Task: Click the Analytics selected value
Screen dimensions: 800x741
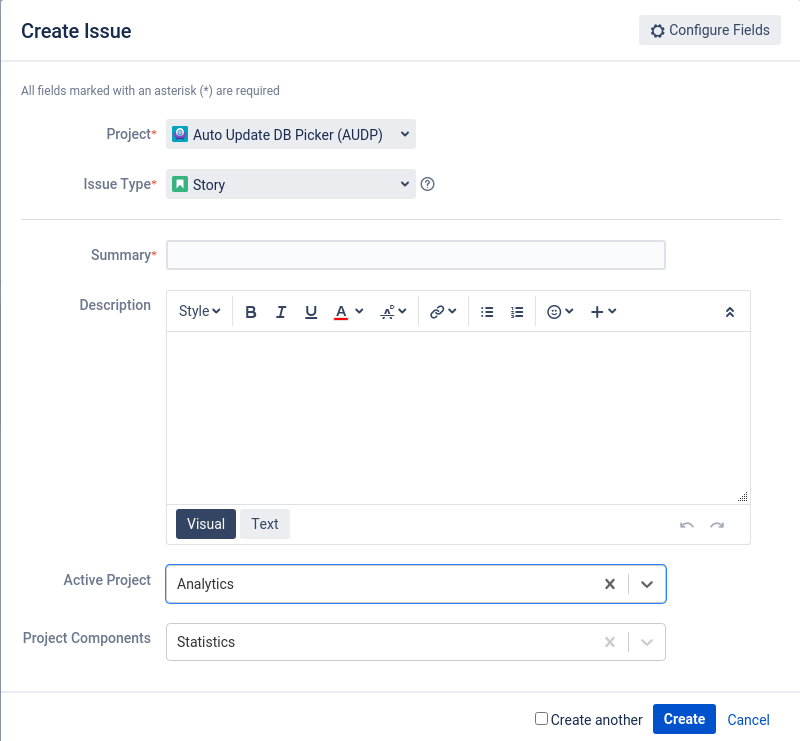Action: click(x=205, y=584)
